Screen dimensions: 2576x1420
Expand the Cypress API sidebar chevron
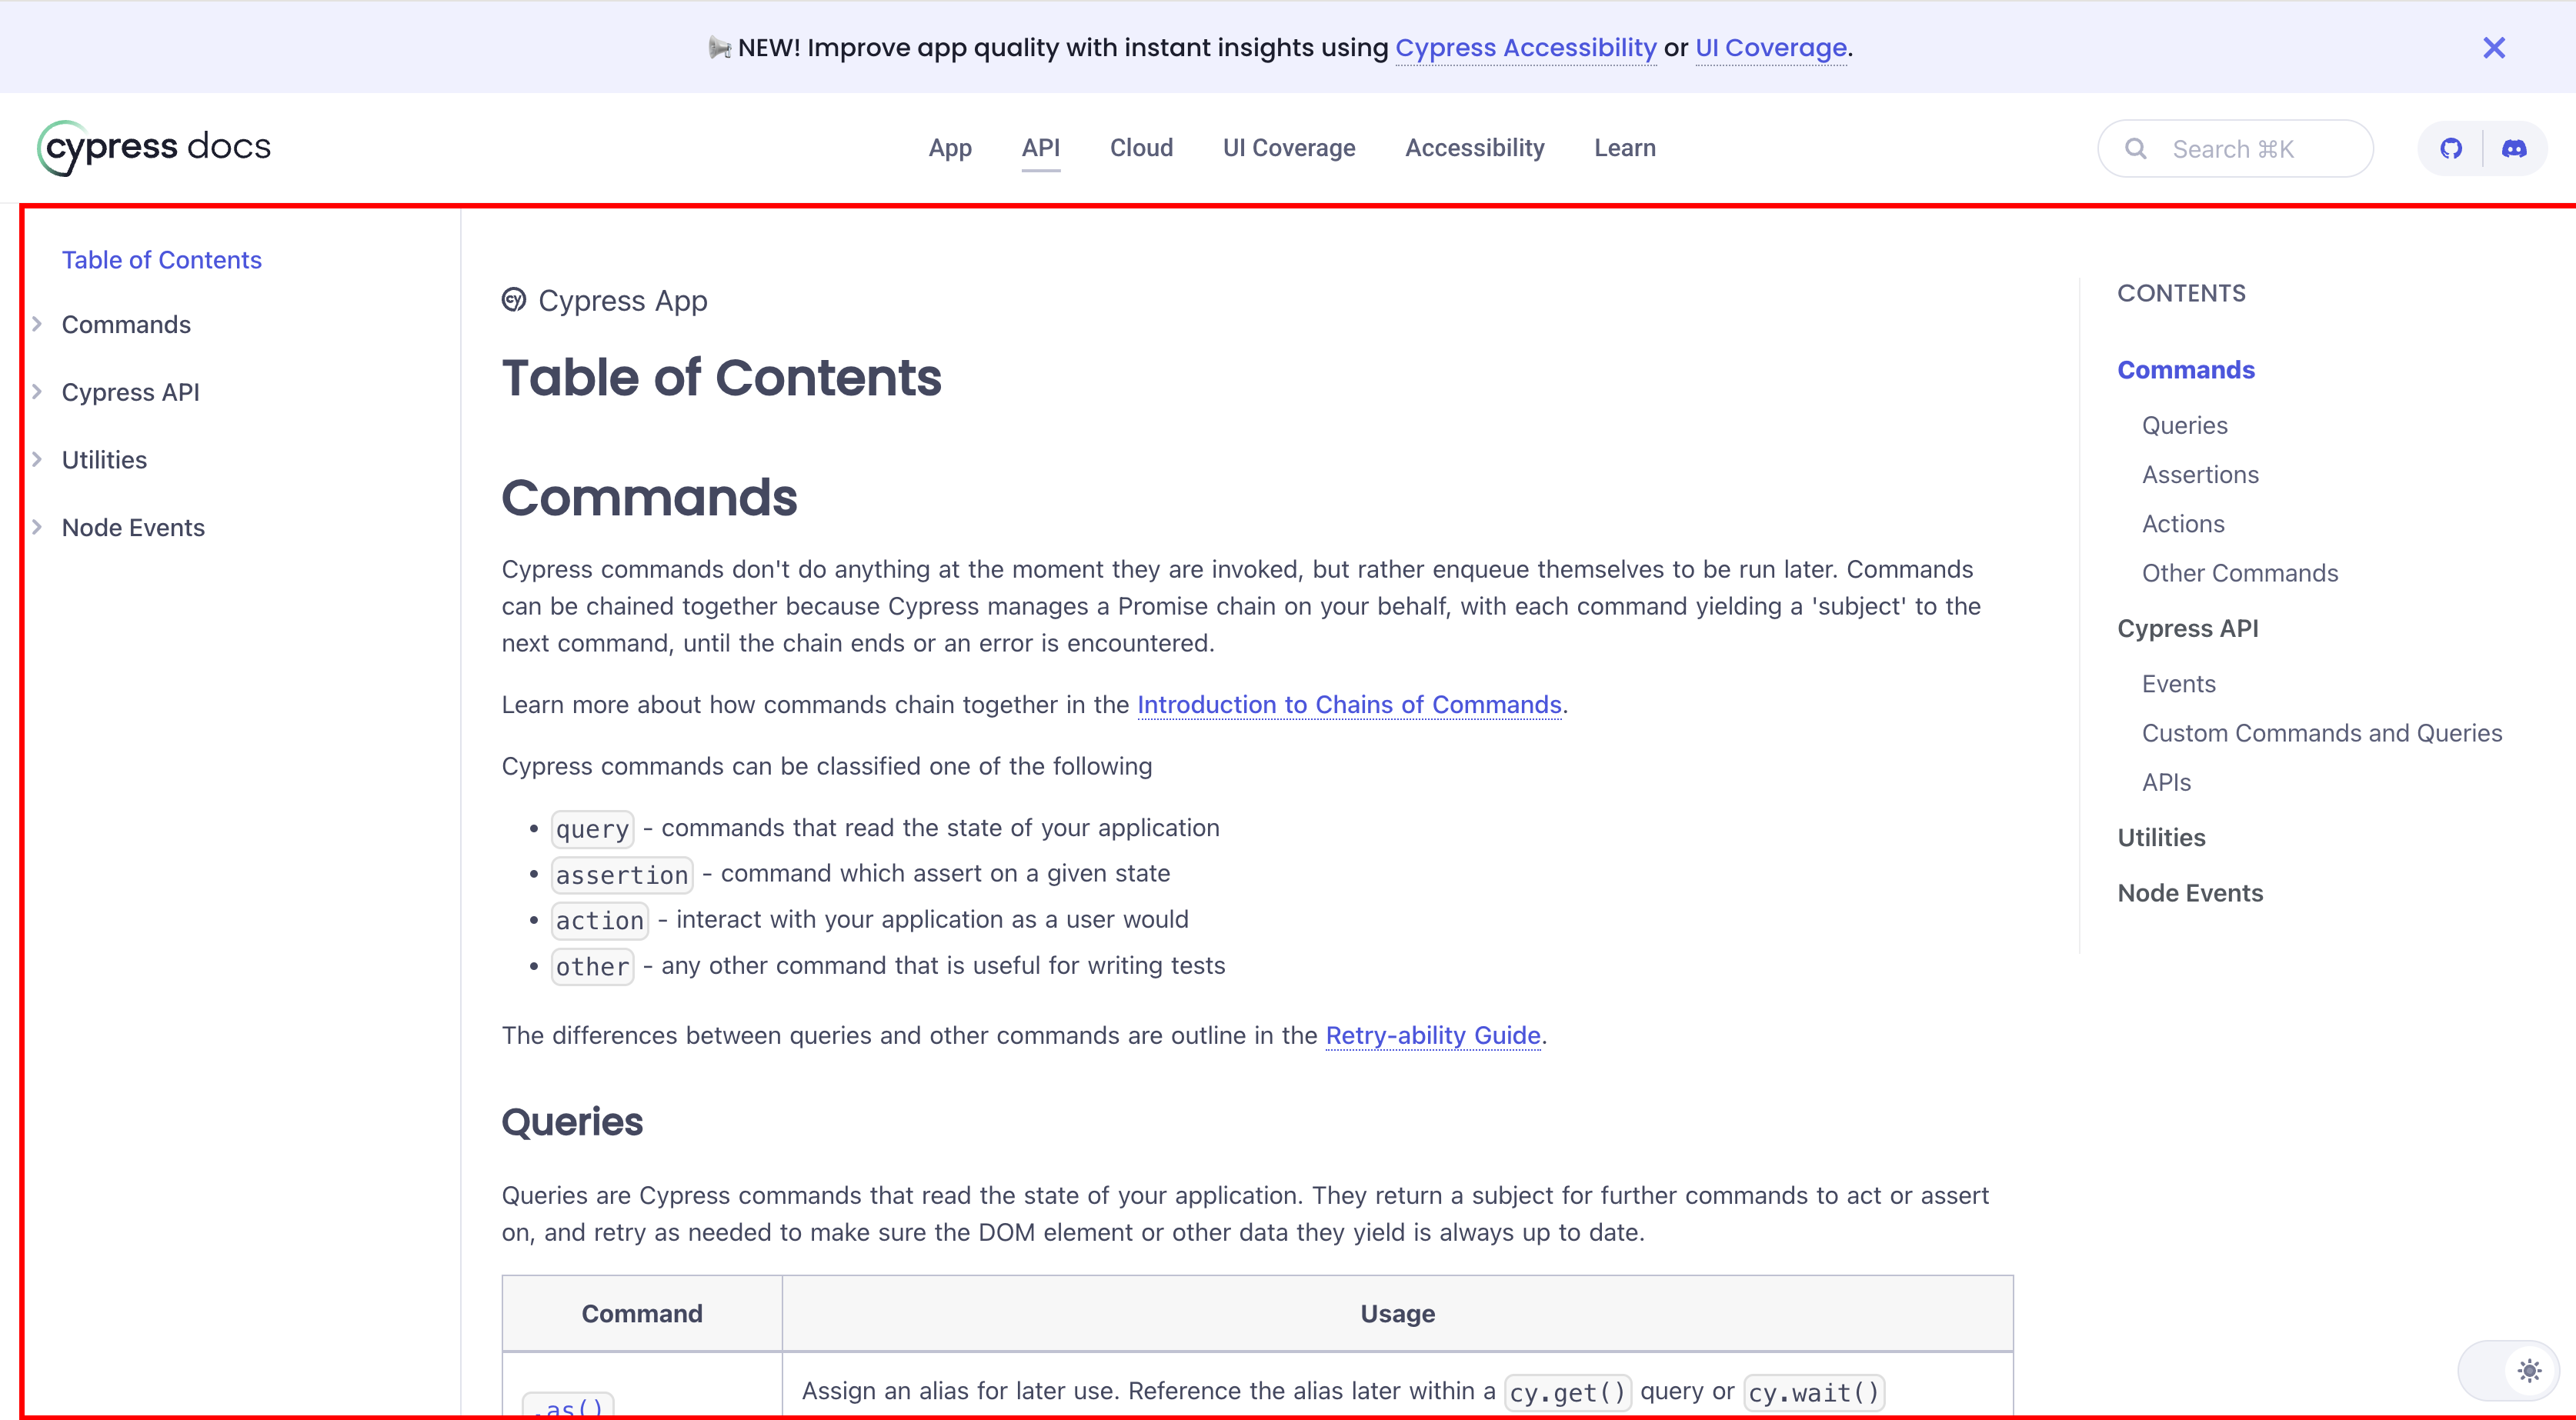(37, 392)
